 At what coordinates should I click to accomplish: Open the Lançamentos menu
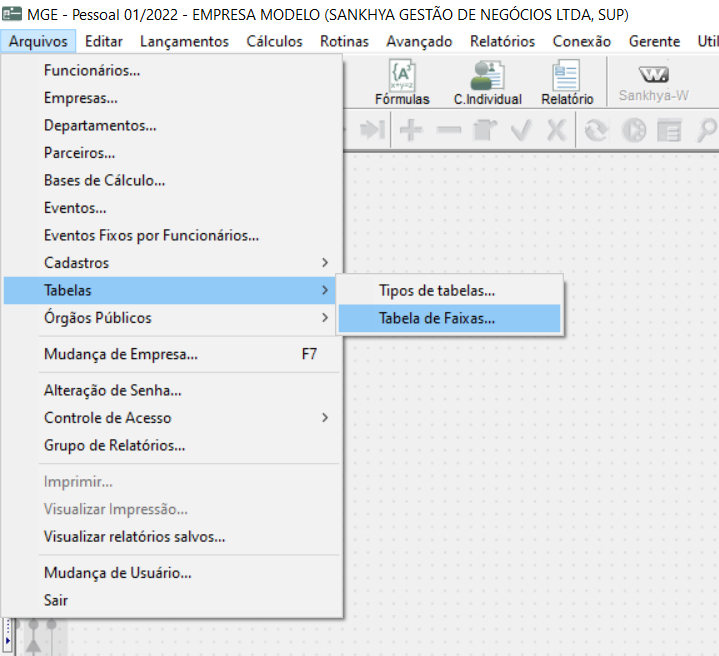[x=184, y=41]
